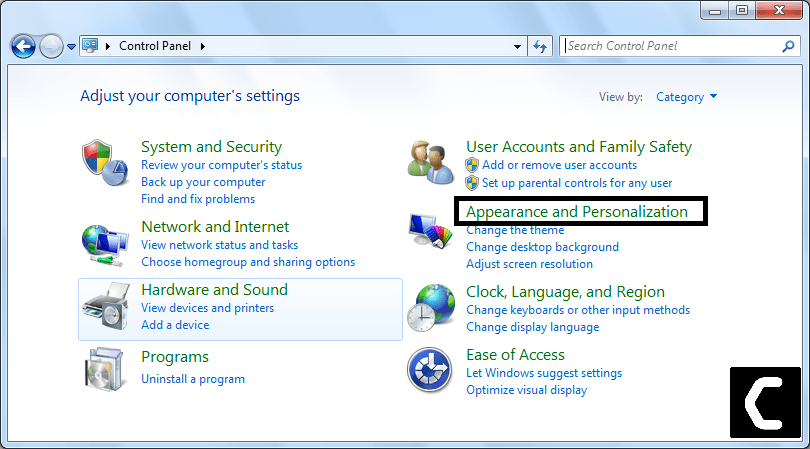Click shield icon beside Set up parental controls
This screenshot has height=449, width=810.
[472, 183]
